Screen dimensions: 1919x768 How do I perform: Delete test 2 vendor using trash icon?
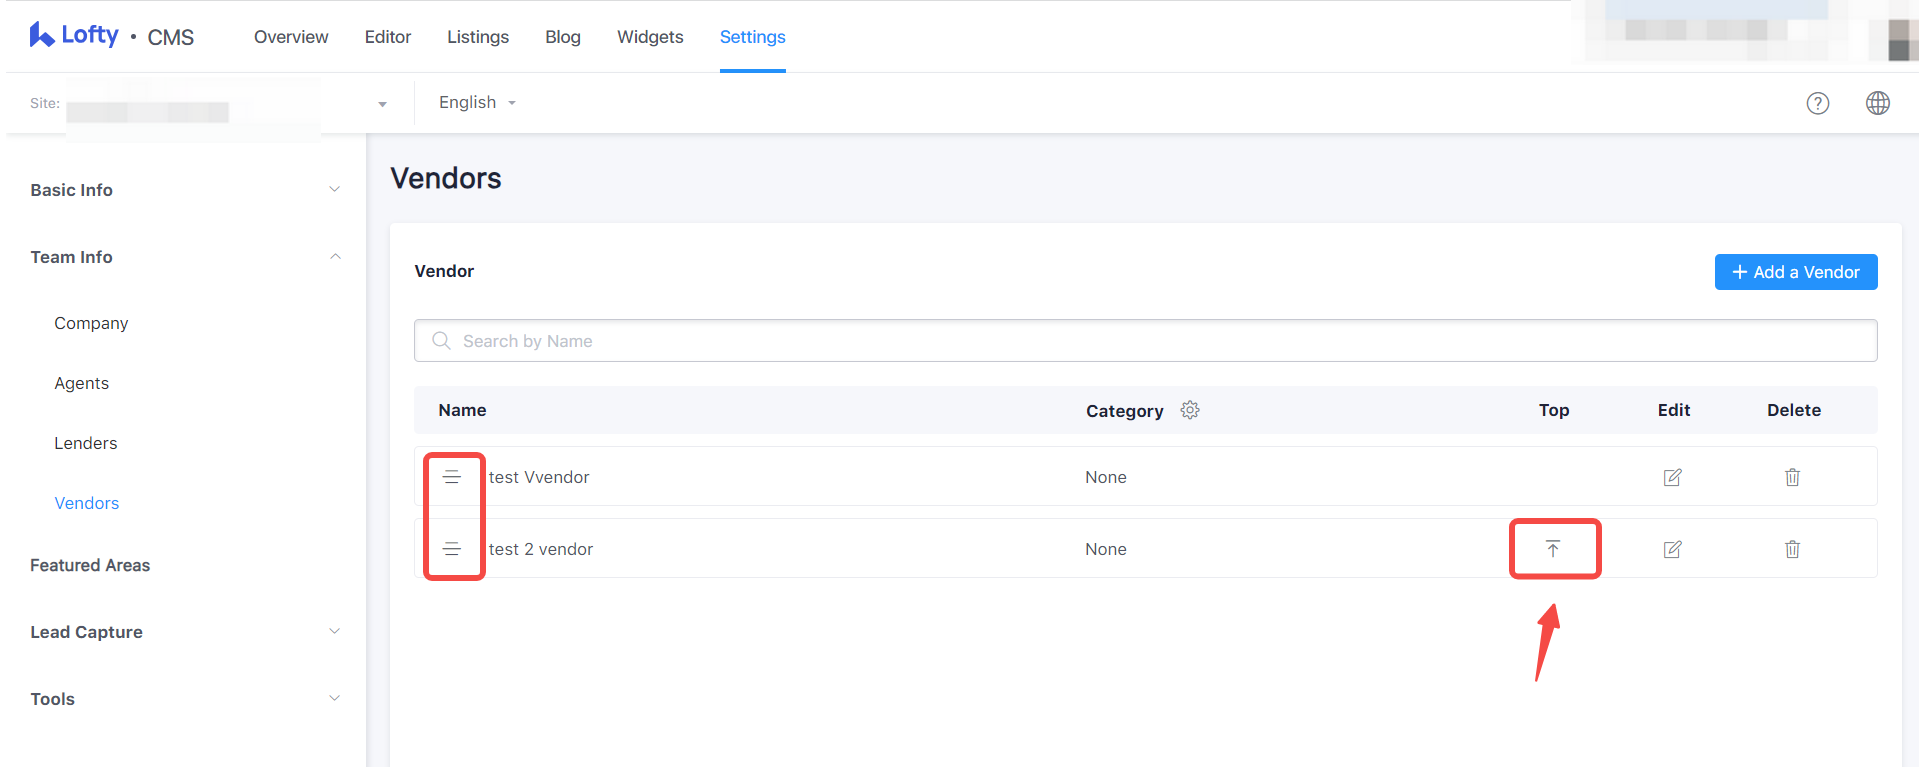pos(1792,549)
